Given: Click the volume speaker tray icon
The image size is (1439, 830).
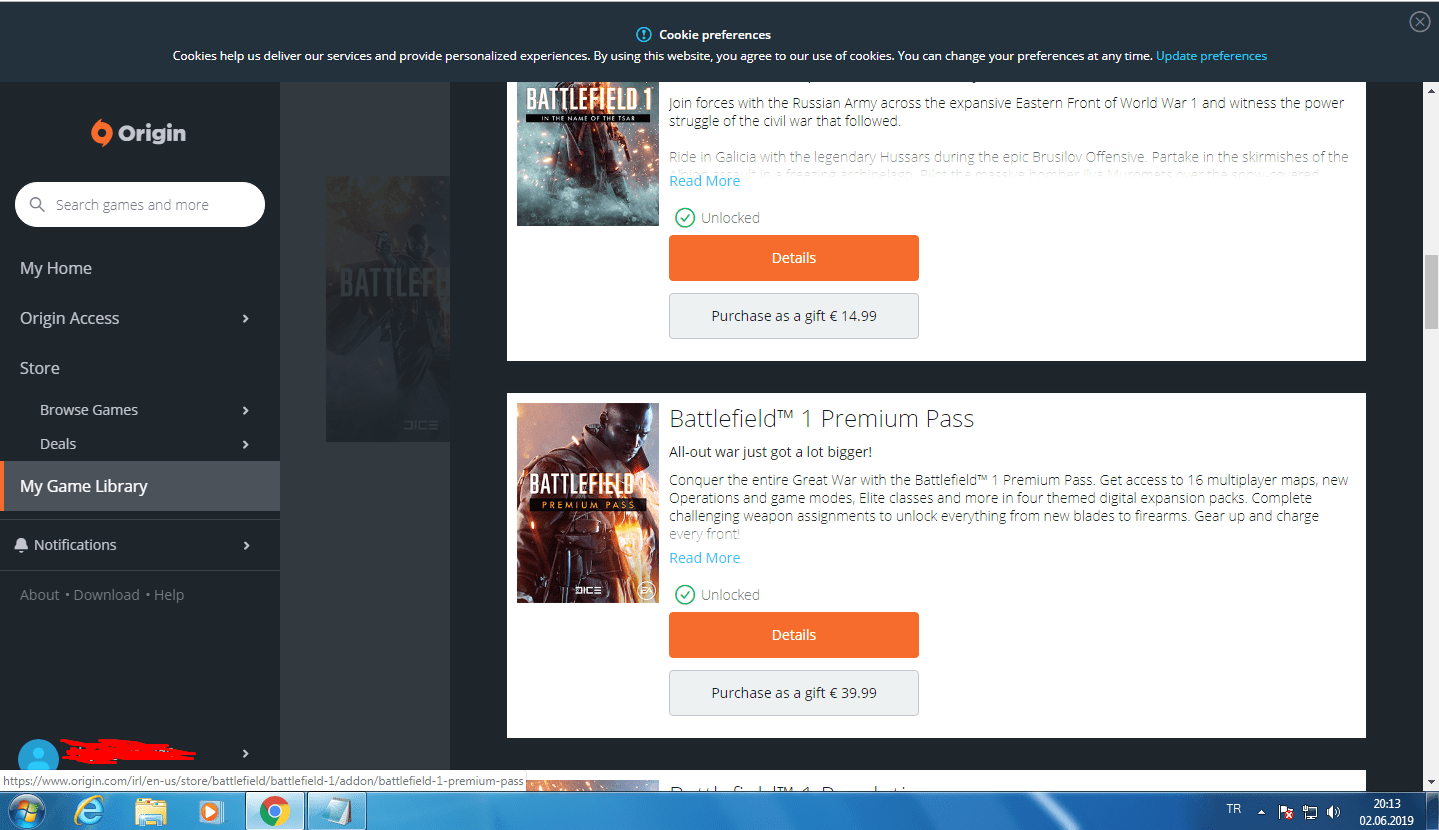Looking at the screenshot, I should coord(1333,812).
